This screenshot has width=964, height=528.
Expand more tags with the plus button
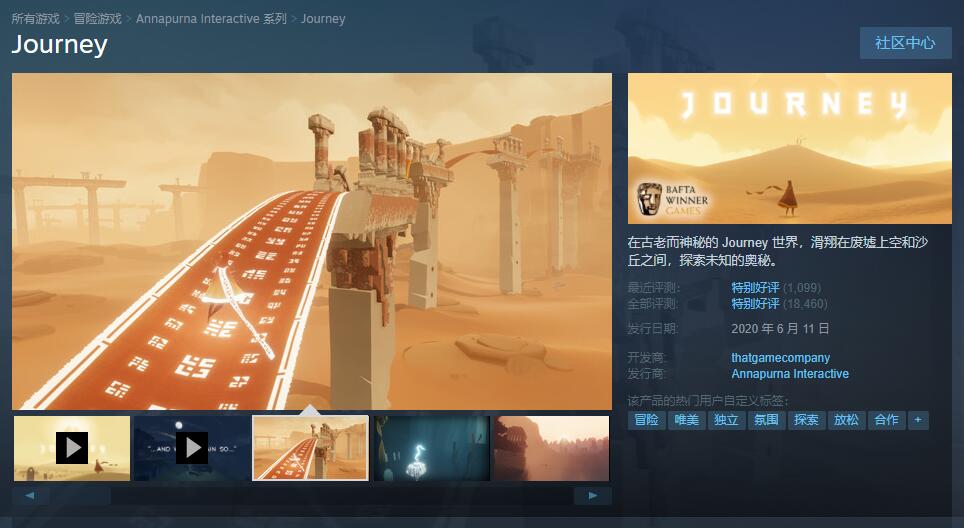coord(917,420)
